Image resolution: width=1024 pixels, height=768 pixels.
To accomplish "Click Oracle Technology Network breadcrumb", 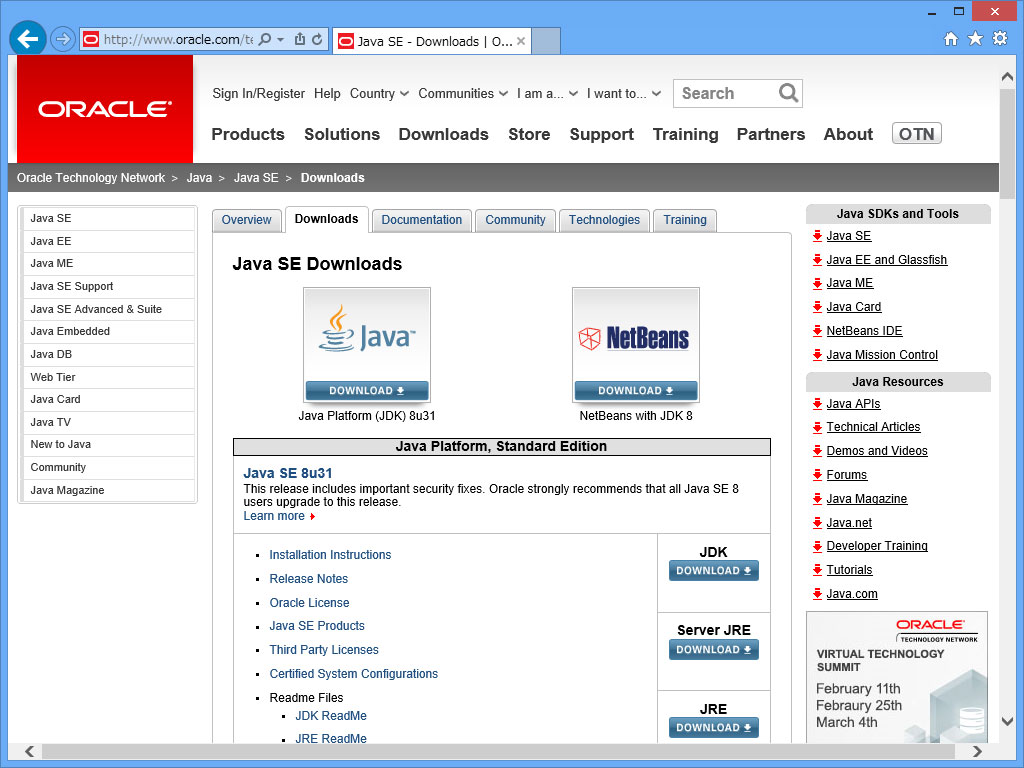I will pos(91,178).
